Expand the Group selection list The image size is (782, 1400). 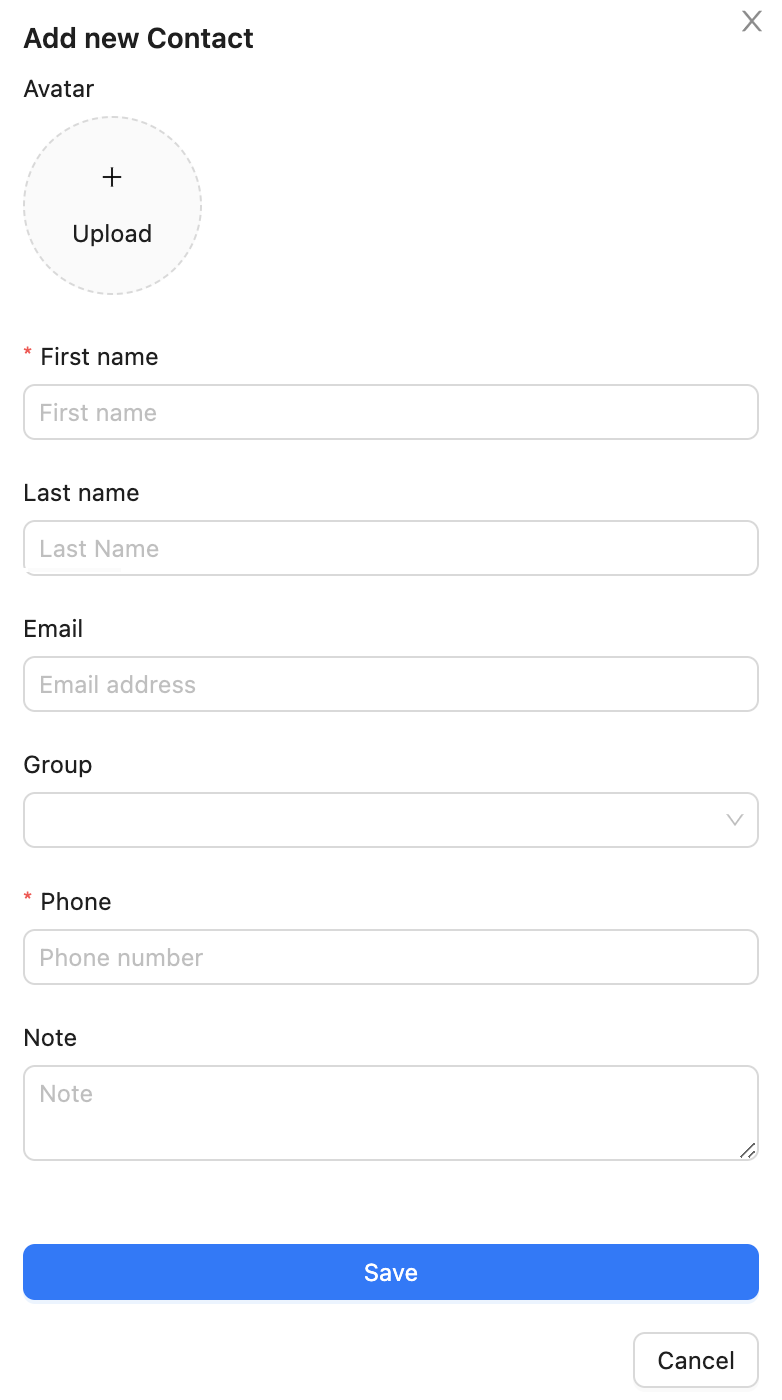click(x=390, y=820)
